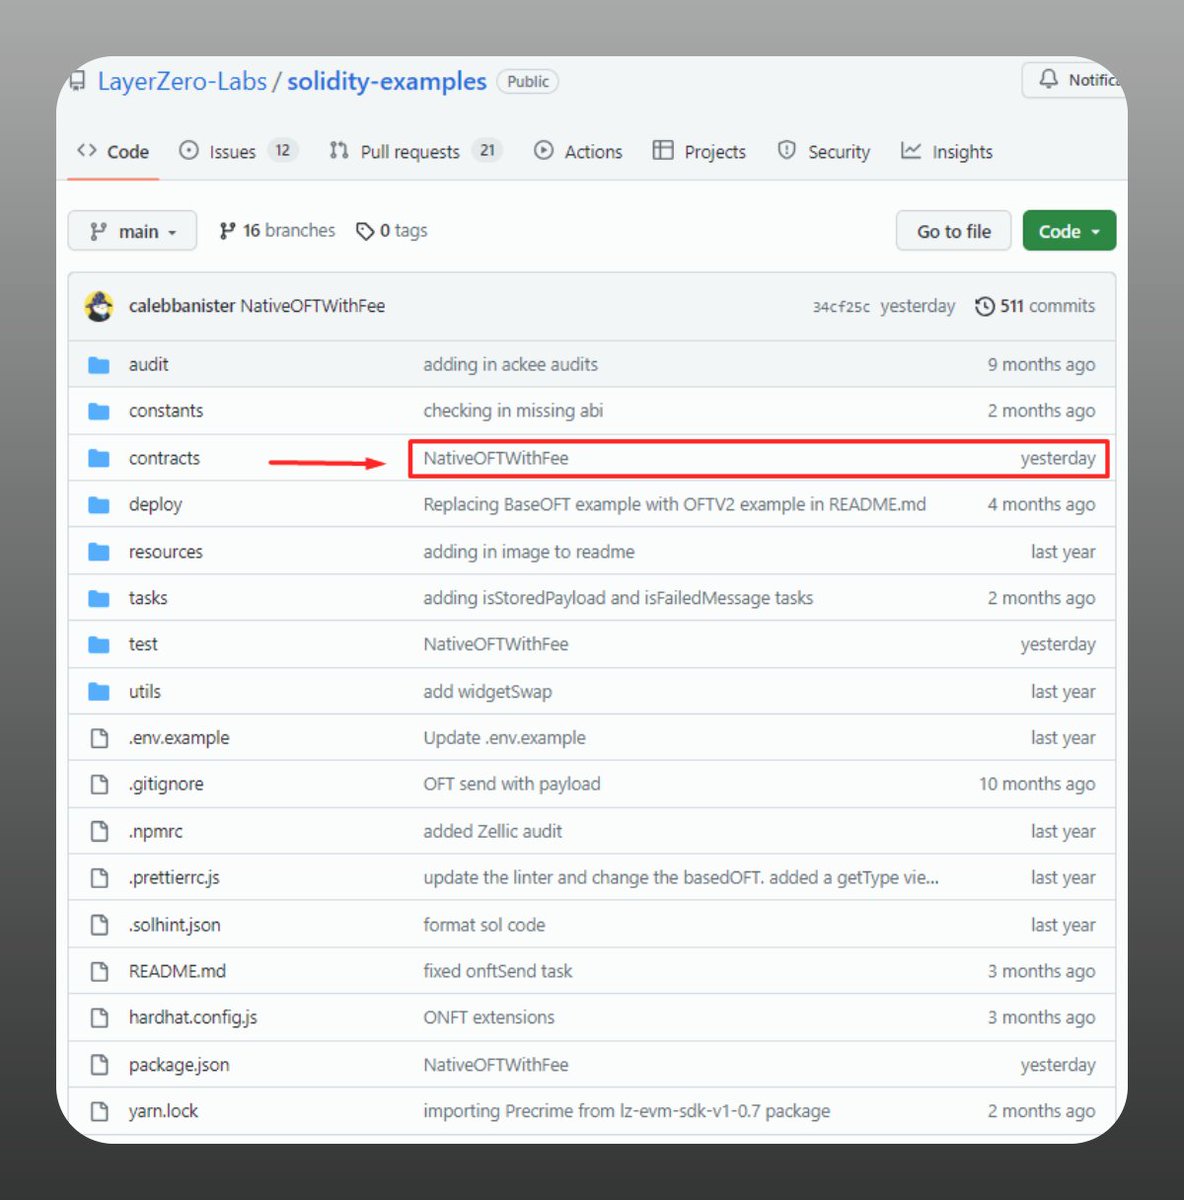This screenshot has width=1184, height=1200.
Task: Click the Notifications bell icon
Action: click(x=1048, y=79)
